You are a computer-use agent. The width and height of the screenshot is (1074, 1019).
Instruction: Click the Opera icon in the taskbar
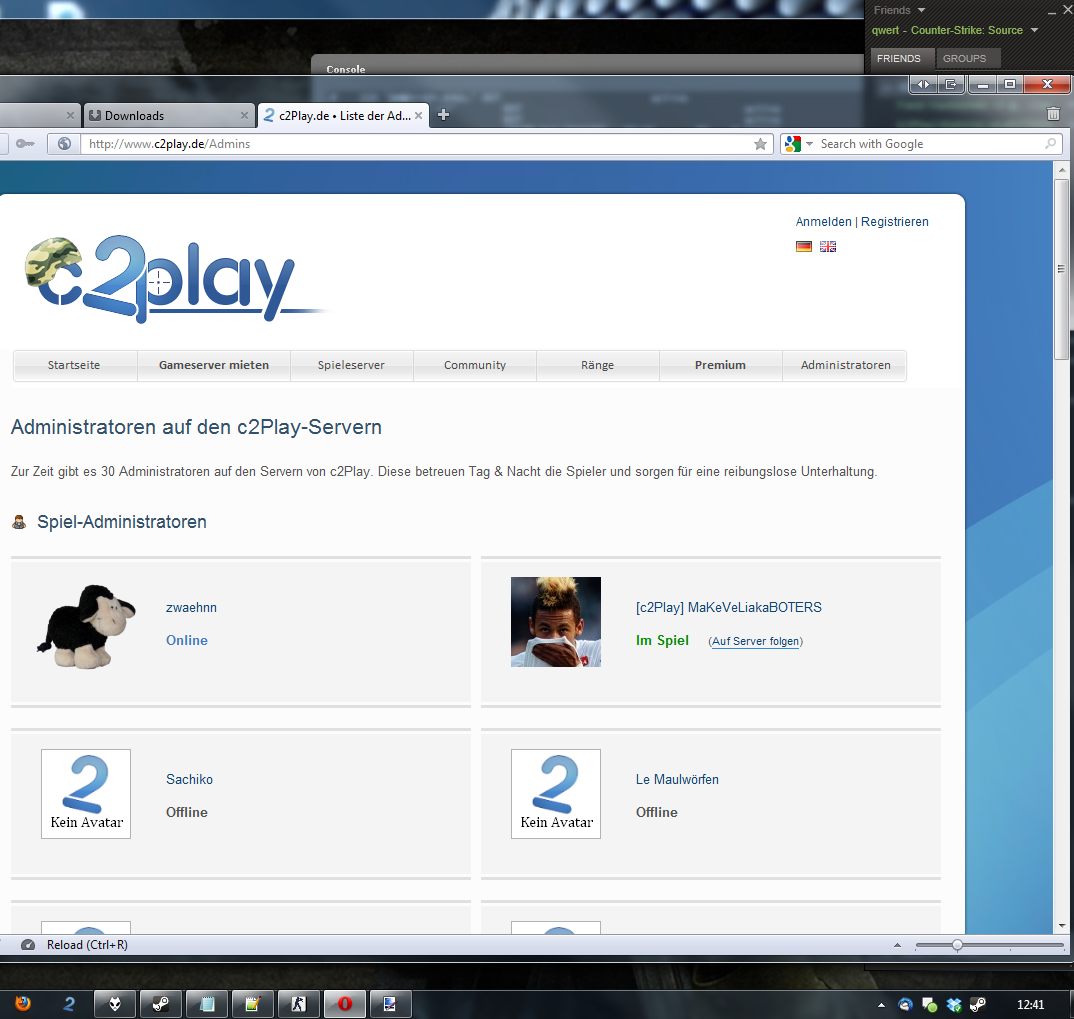(x=344, y=1004)
